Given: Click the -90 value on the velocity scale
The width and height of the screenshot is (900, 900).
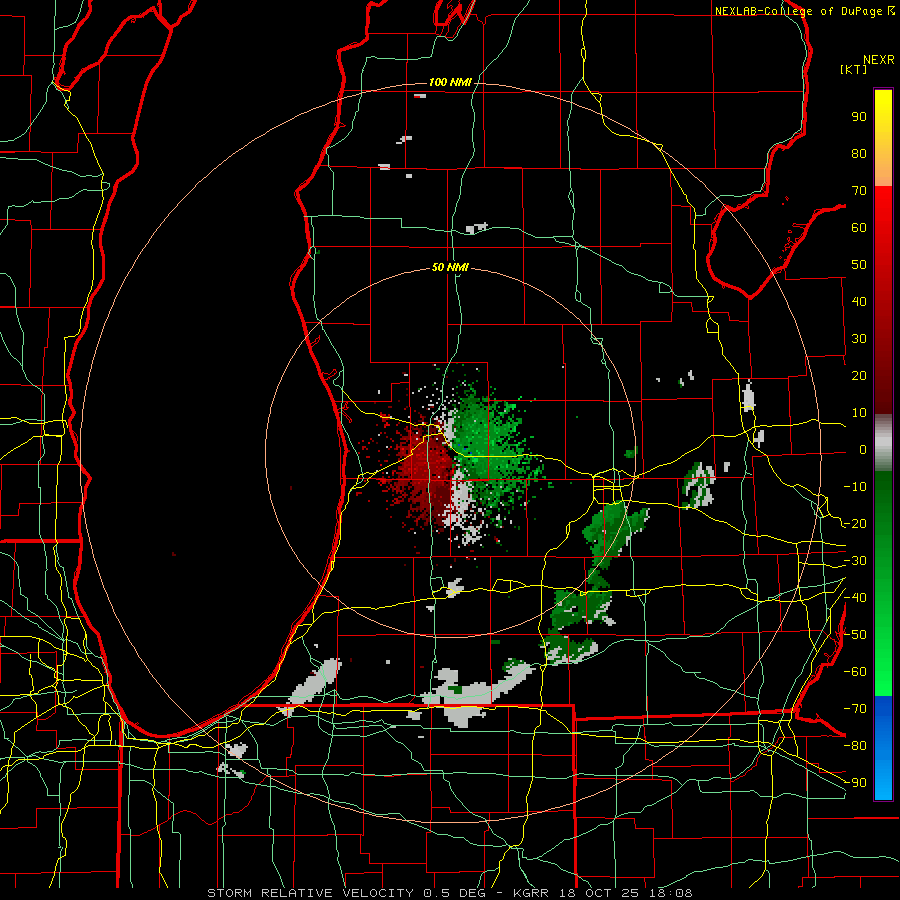Looking at the screenshot, I should [855, 783].
